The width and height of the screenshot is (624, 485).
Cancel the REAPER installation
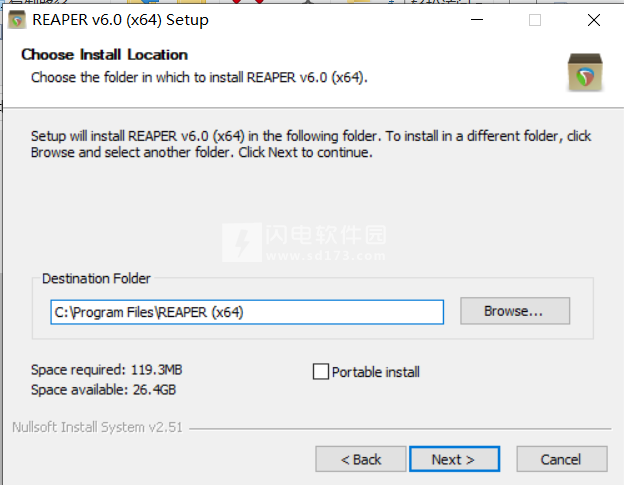pyautogui.click(x=562, y=459)
